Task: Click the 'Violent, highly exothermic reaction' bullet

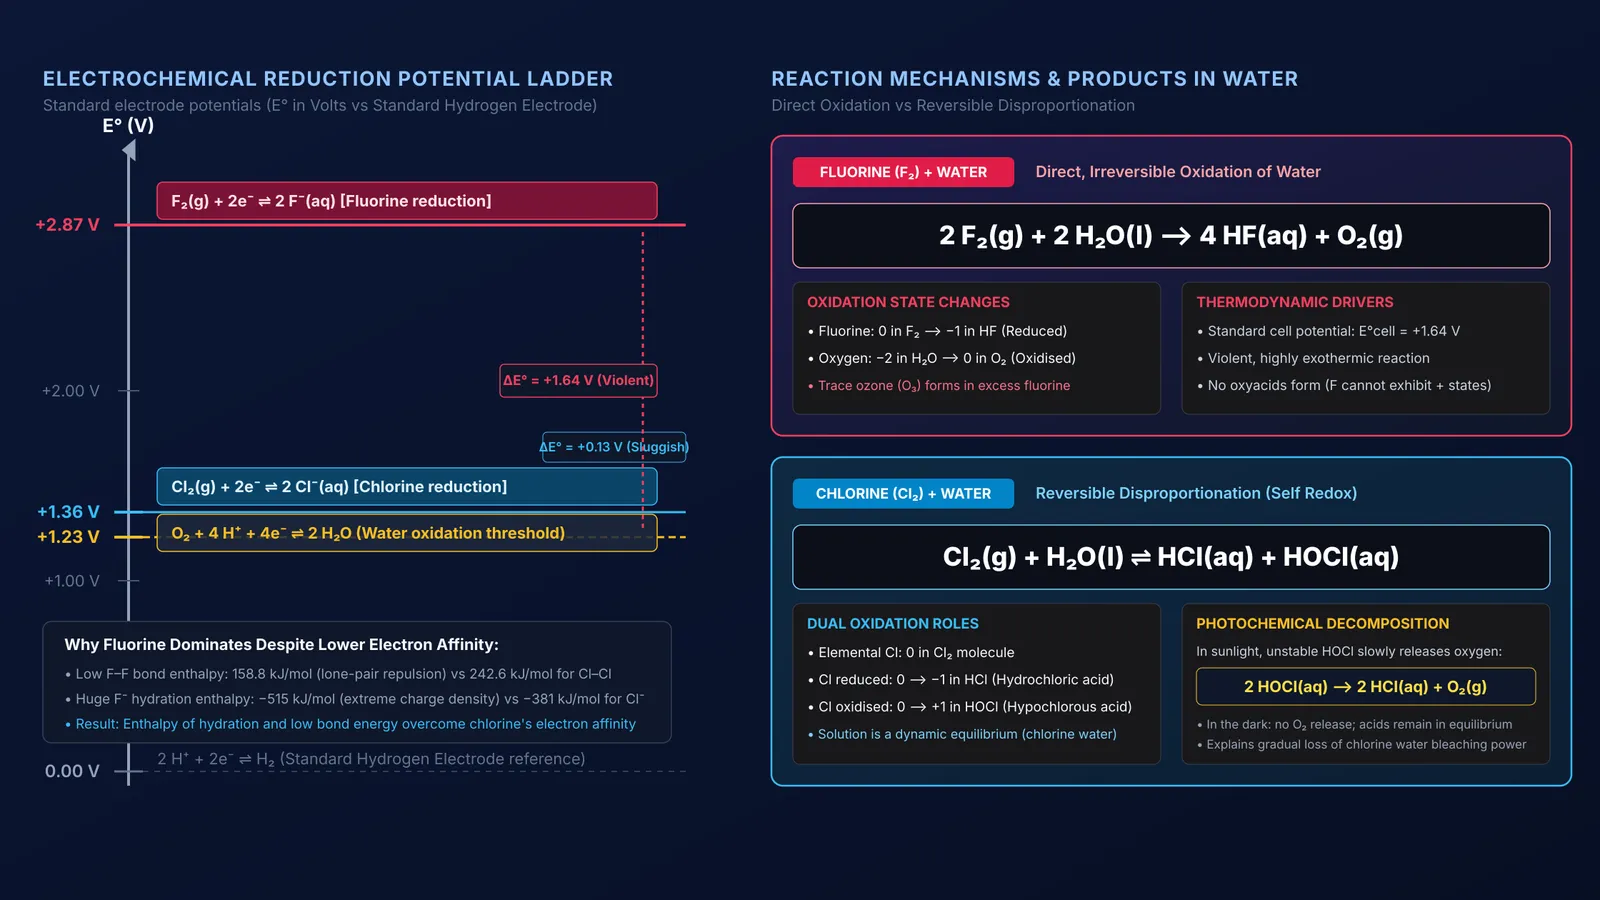Action: pyautogui.click(x=1313, y=358)
